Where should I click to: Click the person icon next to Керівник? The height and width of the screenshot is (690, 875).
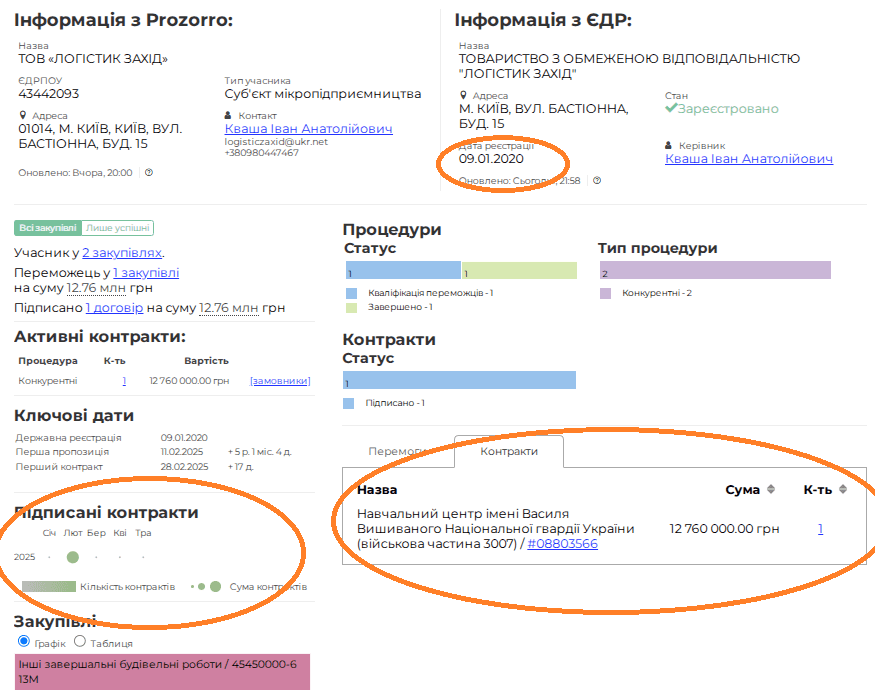(669, 146)
